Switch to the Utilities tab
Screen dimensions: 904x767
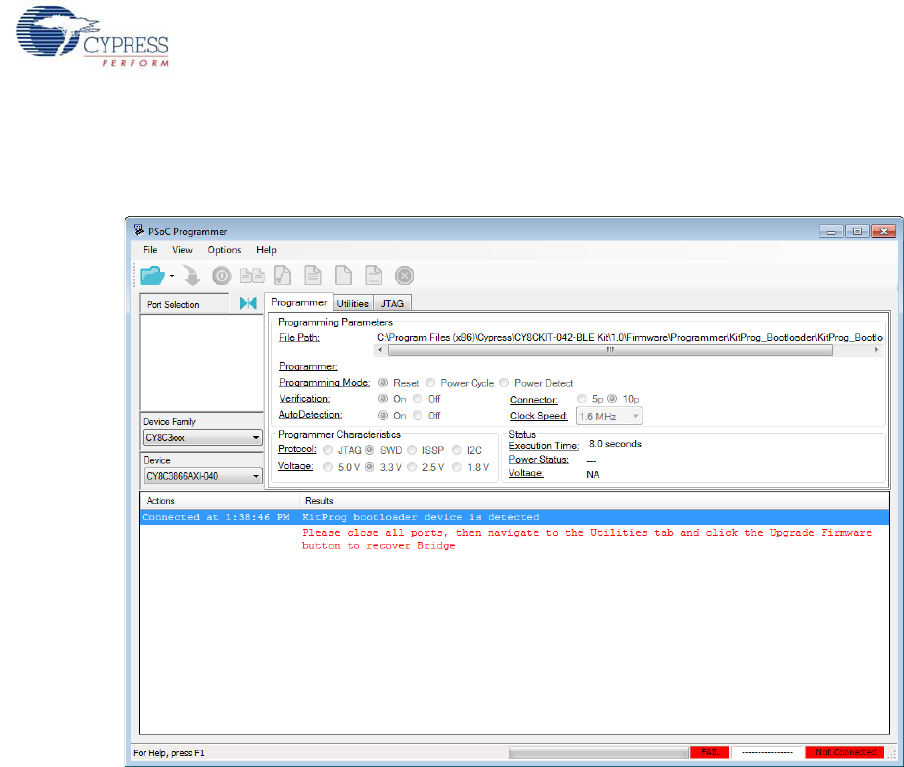352,303
